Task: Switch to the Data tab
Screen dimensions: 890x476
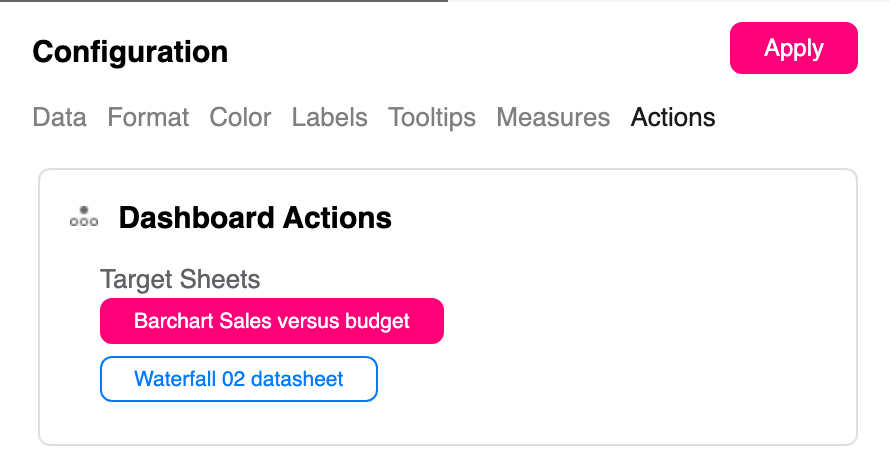Action: click(59, 118)
